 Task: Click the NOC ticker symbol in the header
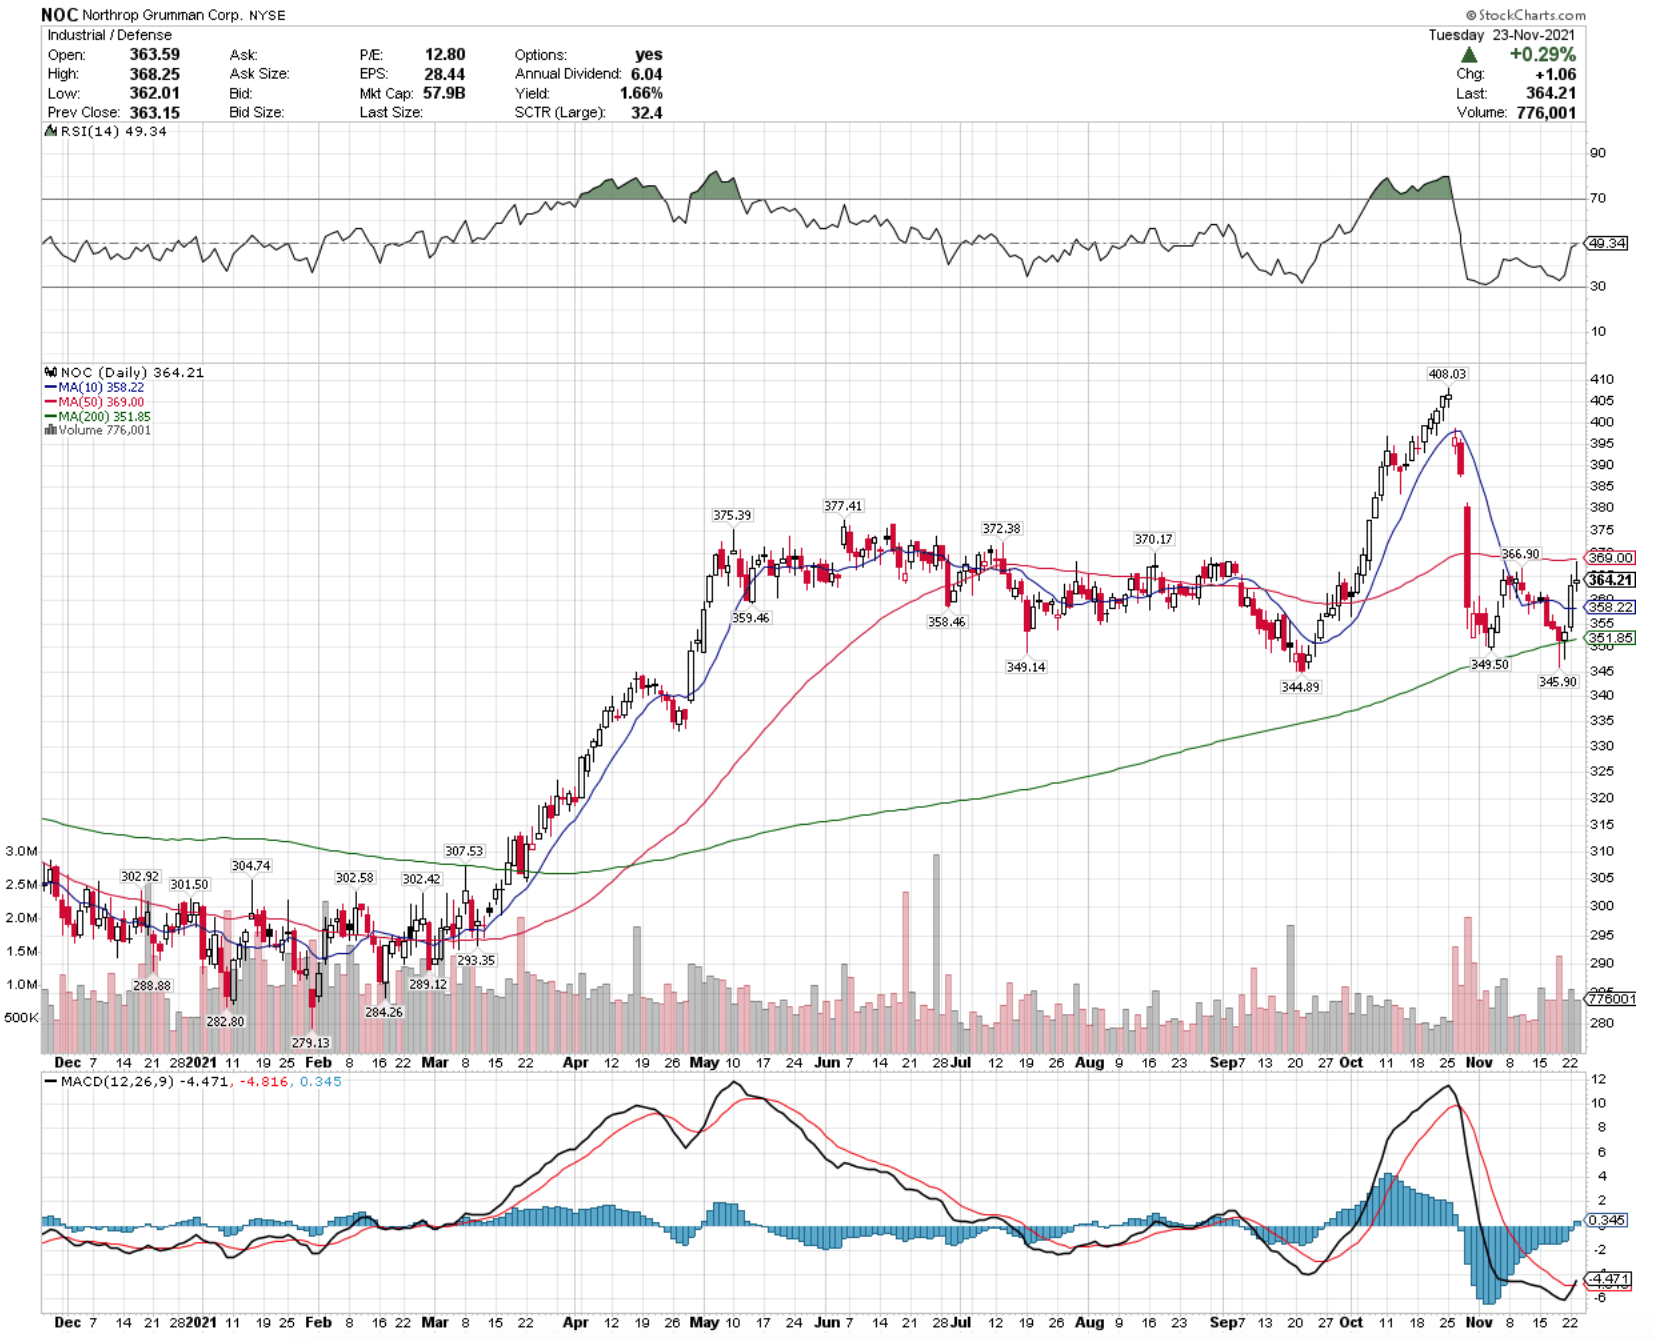[x=59, y=15]
